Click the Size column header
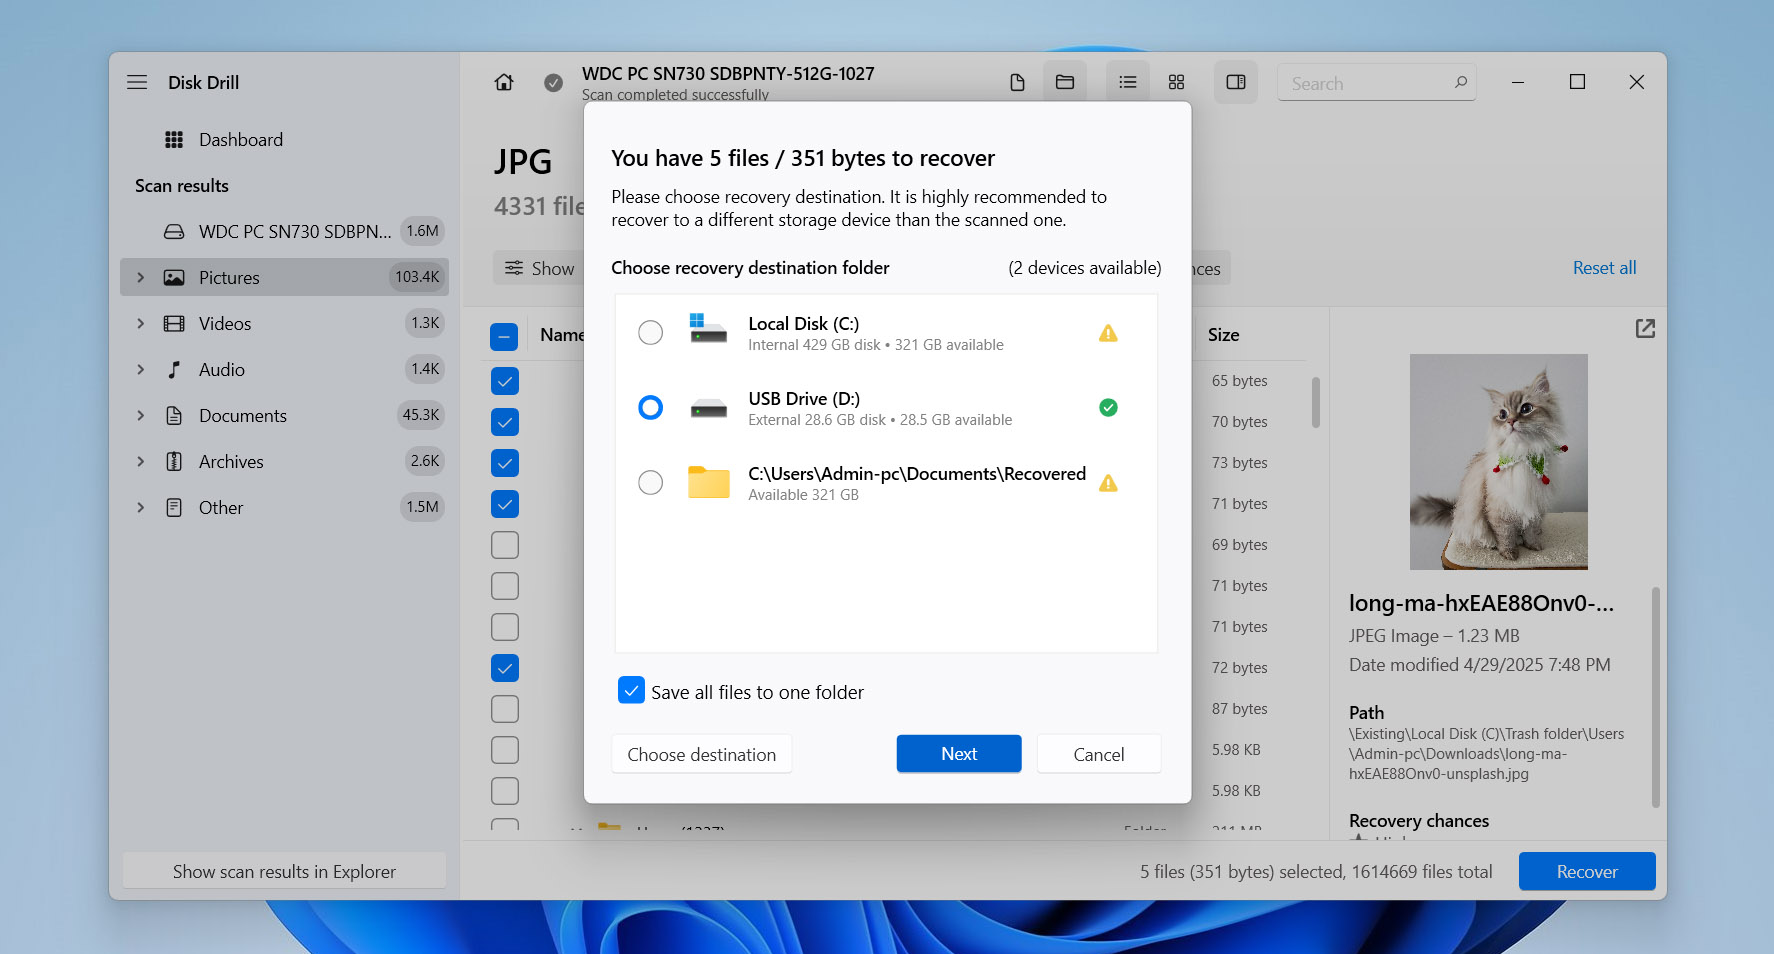Screen dimensions: 1774x954 tap(1223, 335)
